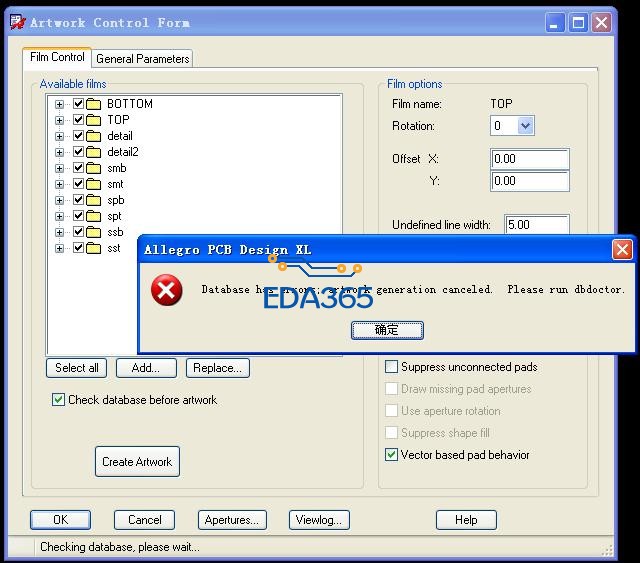Click the 'TOP' film name value
640x563 pixels.
pos(501,104)
